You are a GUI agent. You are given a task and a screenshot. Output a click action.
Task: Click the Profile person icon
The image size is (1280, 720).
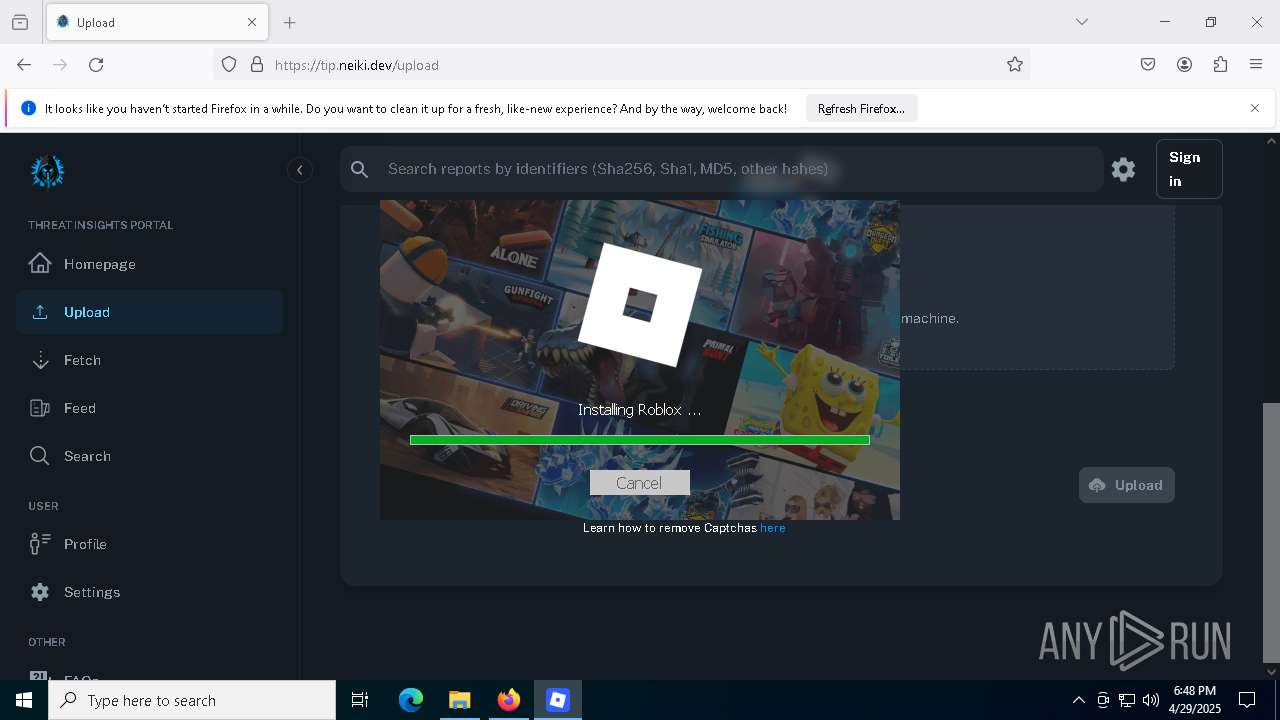[x=40, y=544]
